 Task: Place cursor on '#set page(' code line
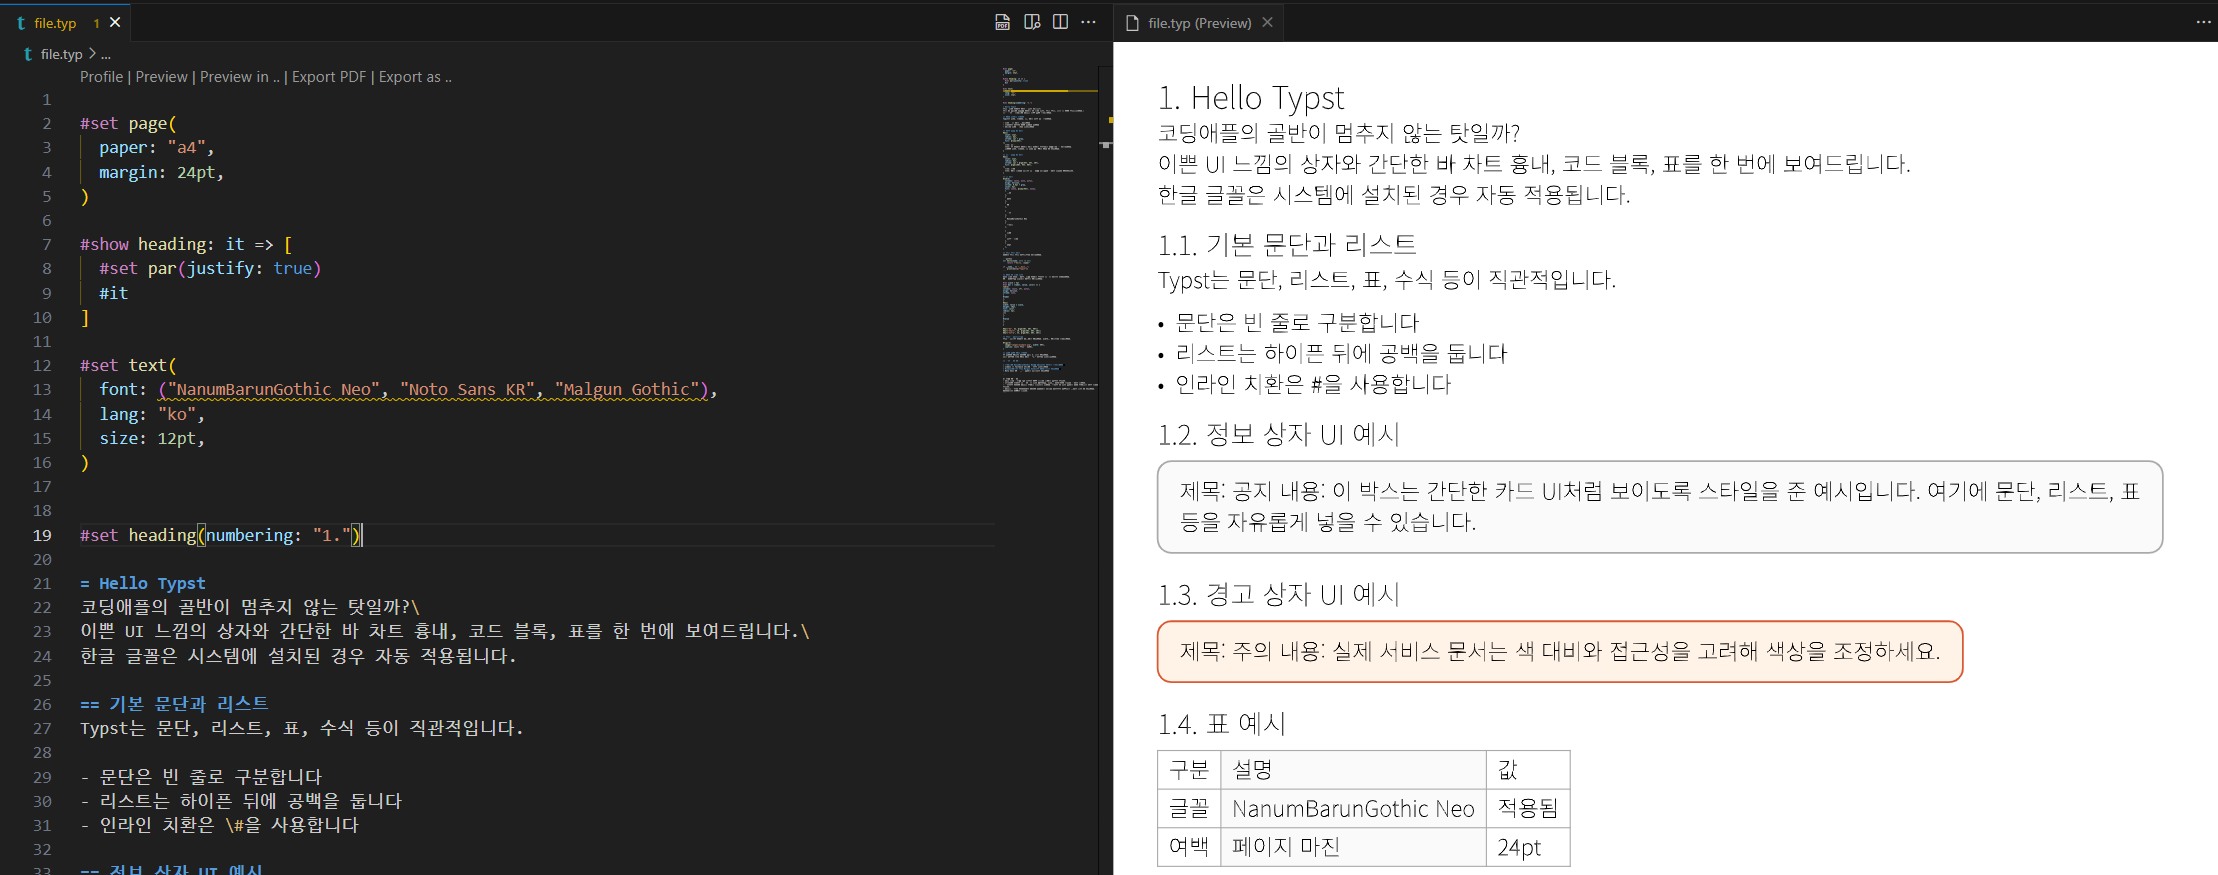pos(128,123)
